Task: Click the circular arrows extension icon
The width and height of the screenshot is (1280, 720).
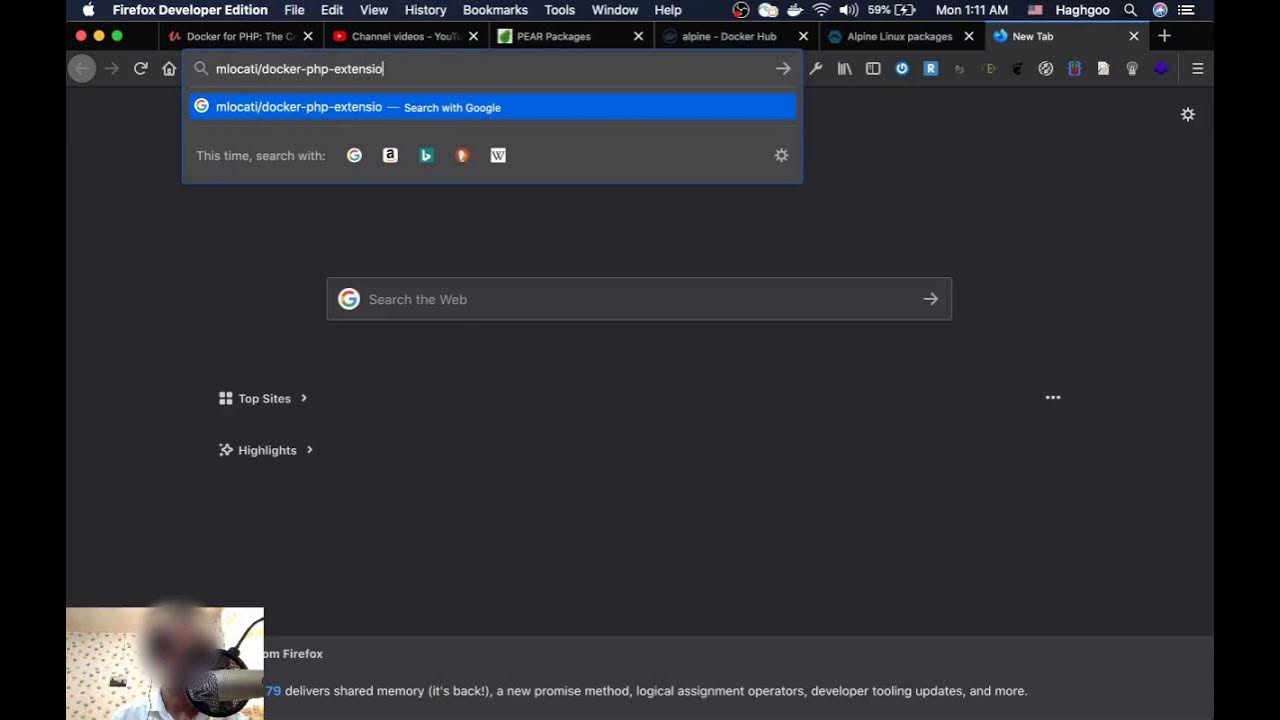Action: coord(1046,69)
